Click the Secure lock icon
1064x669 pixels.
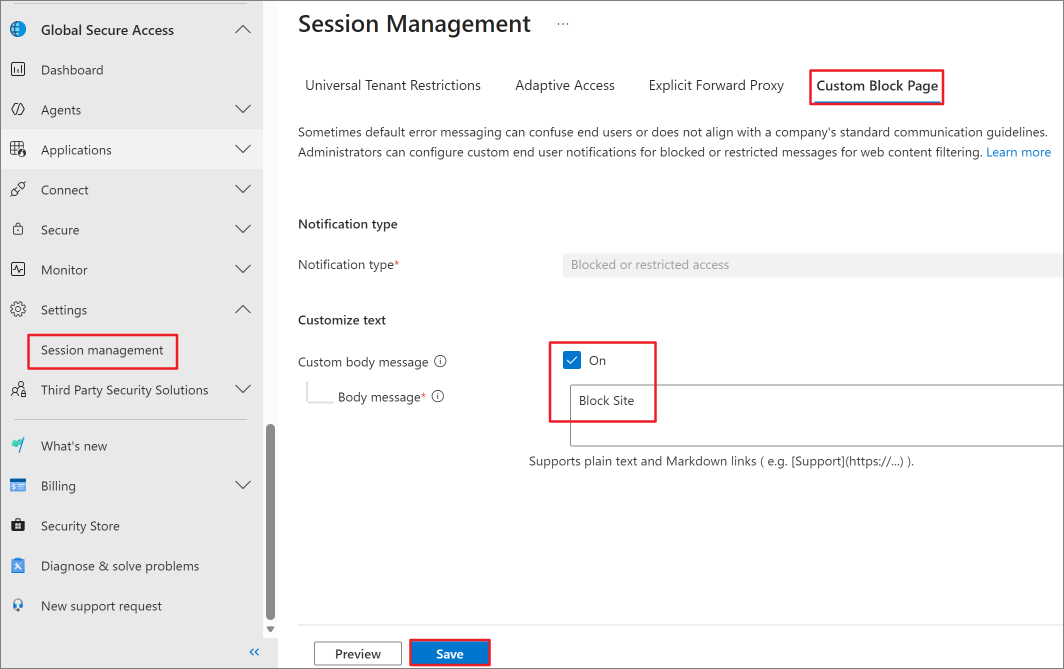pyautogui.click(x=18, y=229)
